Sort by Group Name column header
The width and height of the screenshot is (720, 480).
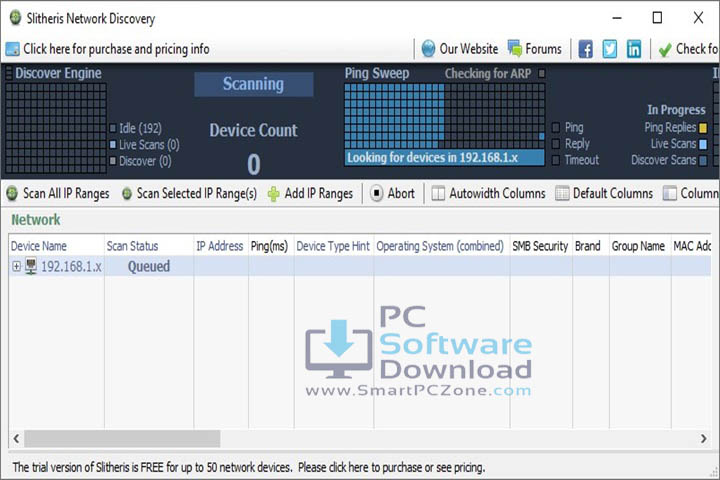pyautogui.click(x=640, y=246)
